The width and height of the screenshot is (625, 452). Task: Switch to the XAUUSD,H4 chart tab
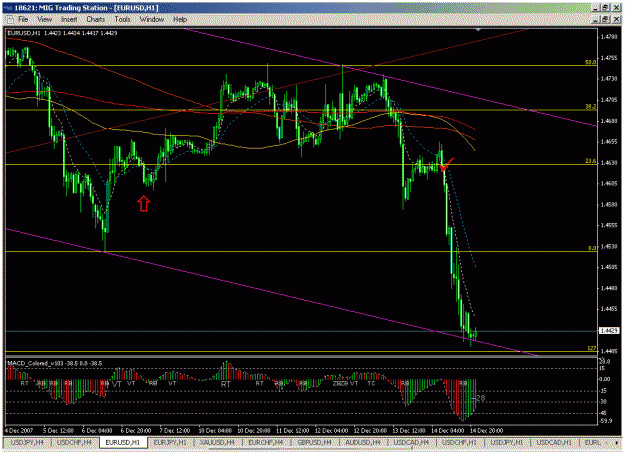tap(217, 442)
